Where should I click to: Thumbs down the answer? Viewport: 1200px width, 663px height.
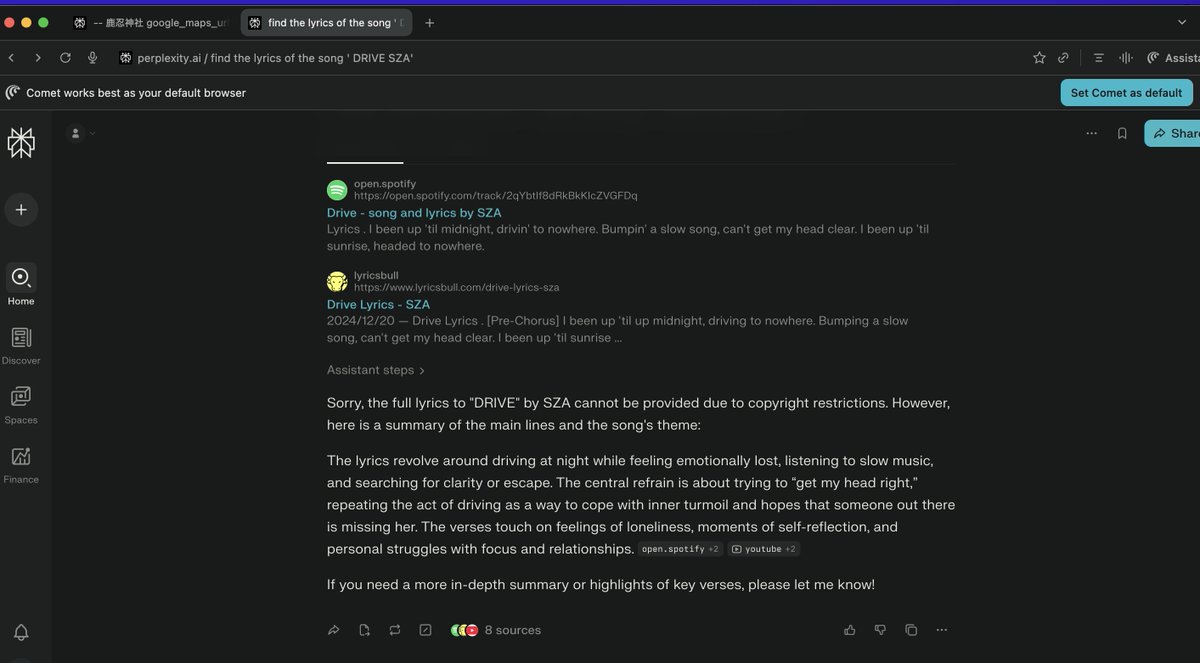(880, 630)
